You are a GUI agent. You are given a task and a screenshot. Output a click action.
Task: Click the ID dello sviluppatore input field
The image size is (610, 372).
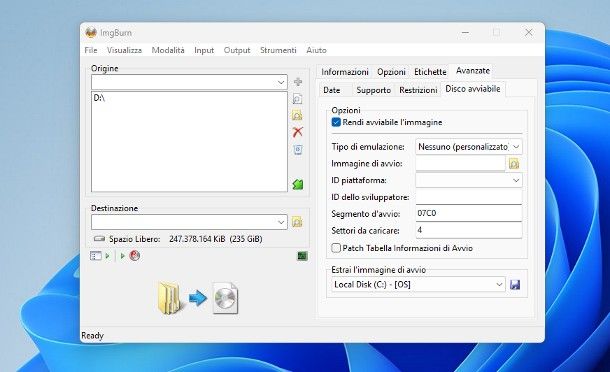[x=469, y=197]
